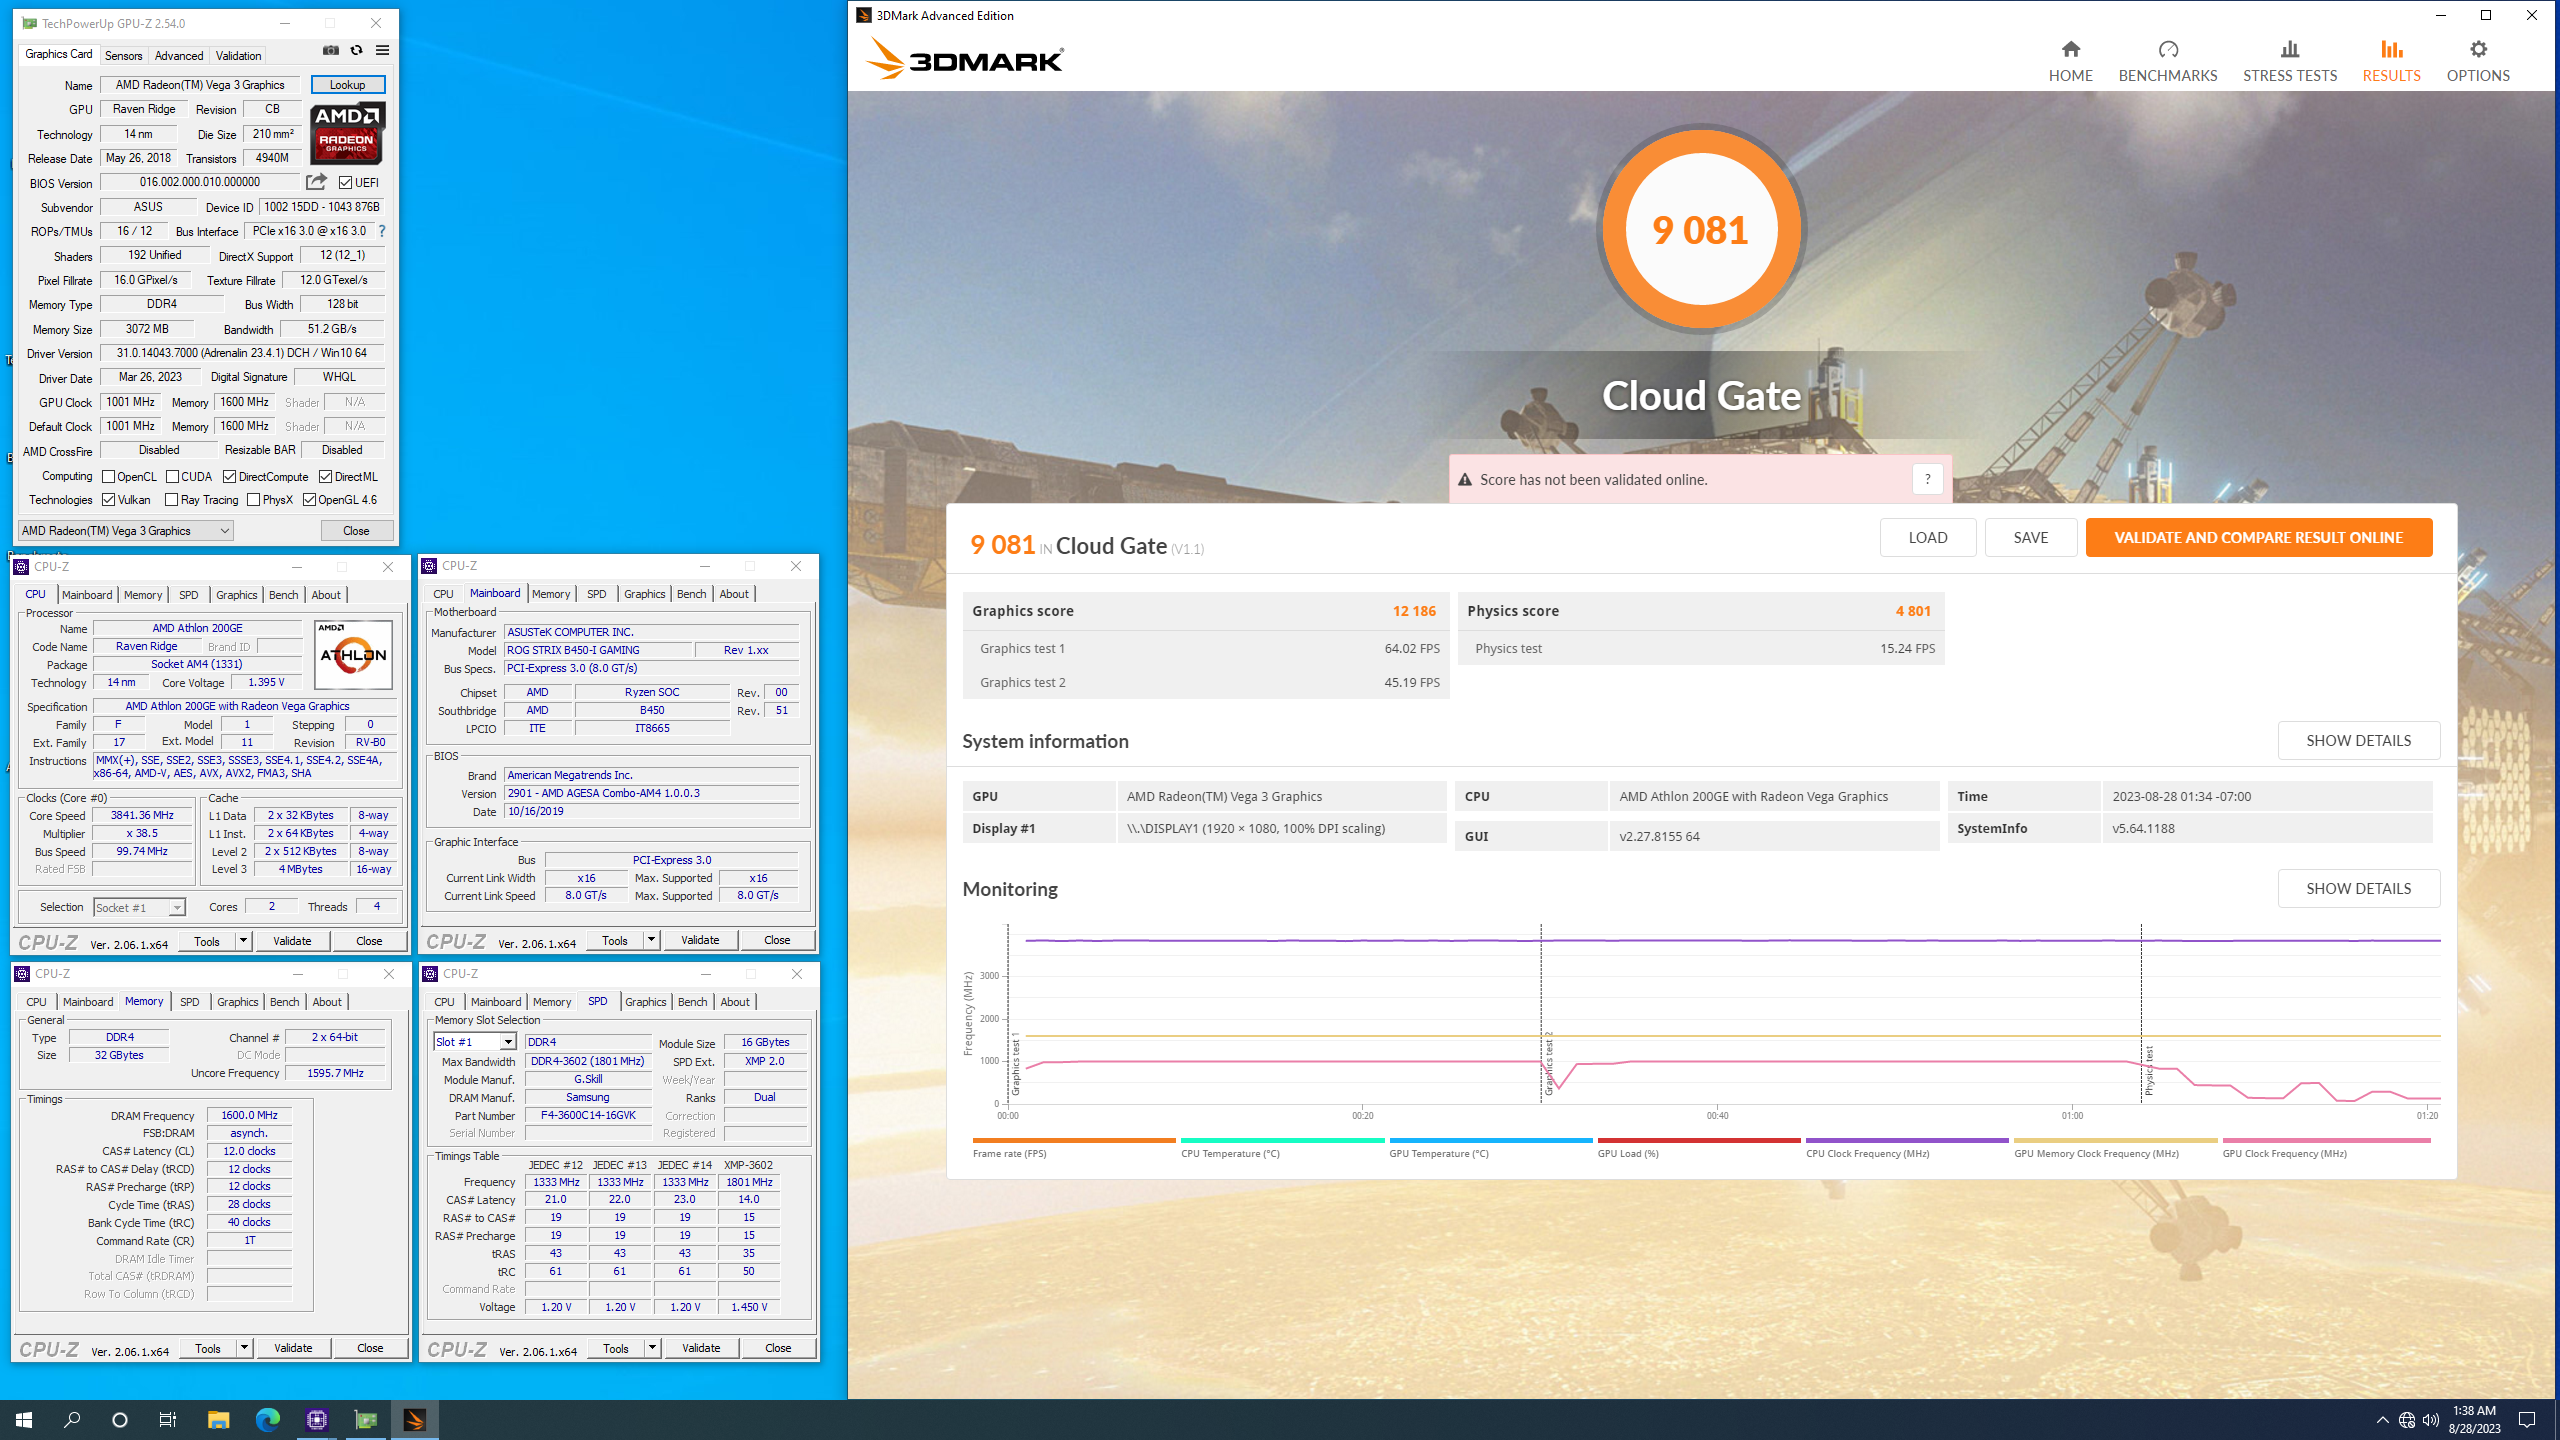2560x1440 pixels.
Task: Expand Tools dropdown arrow in CPU-Z Mainboard window
Action: point(651,940)
